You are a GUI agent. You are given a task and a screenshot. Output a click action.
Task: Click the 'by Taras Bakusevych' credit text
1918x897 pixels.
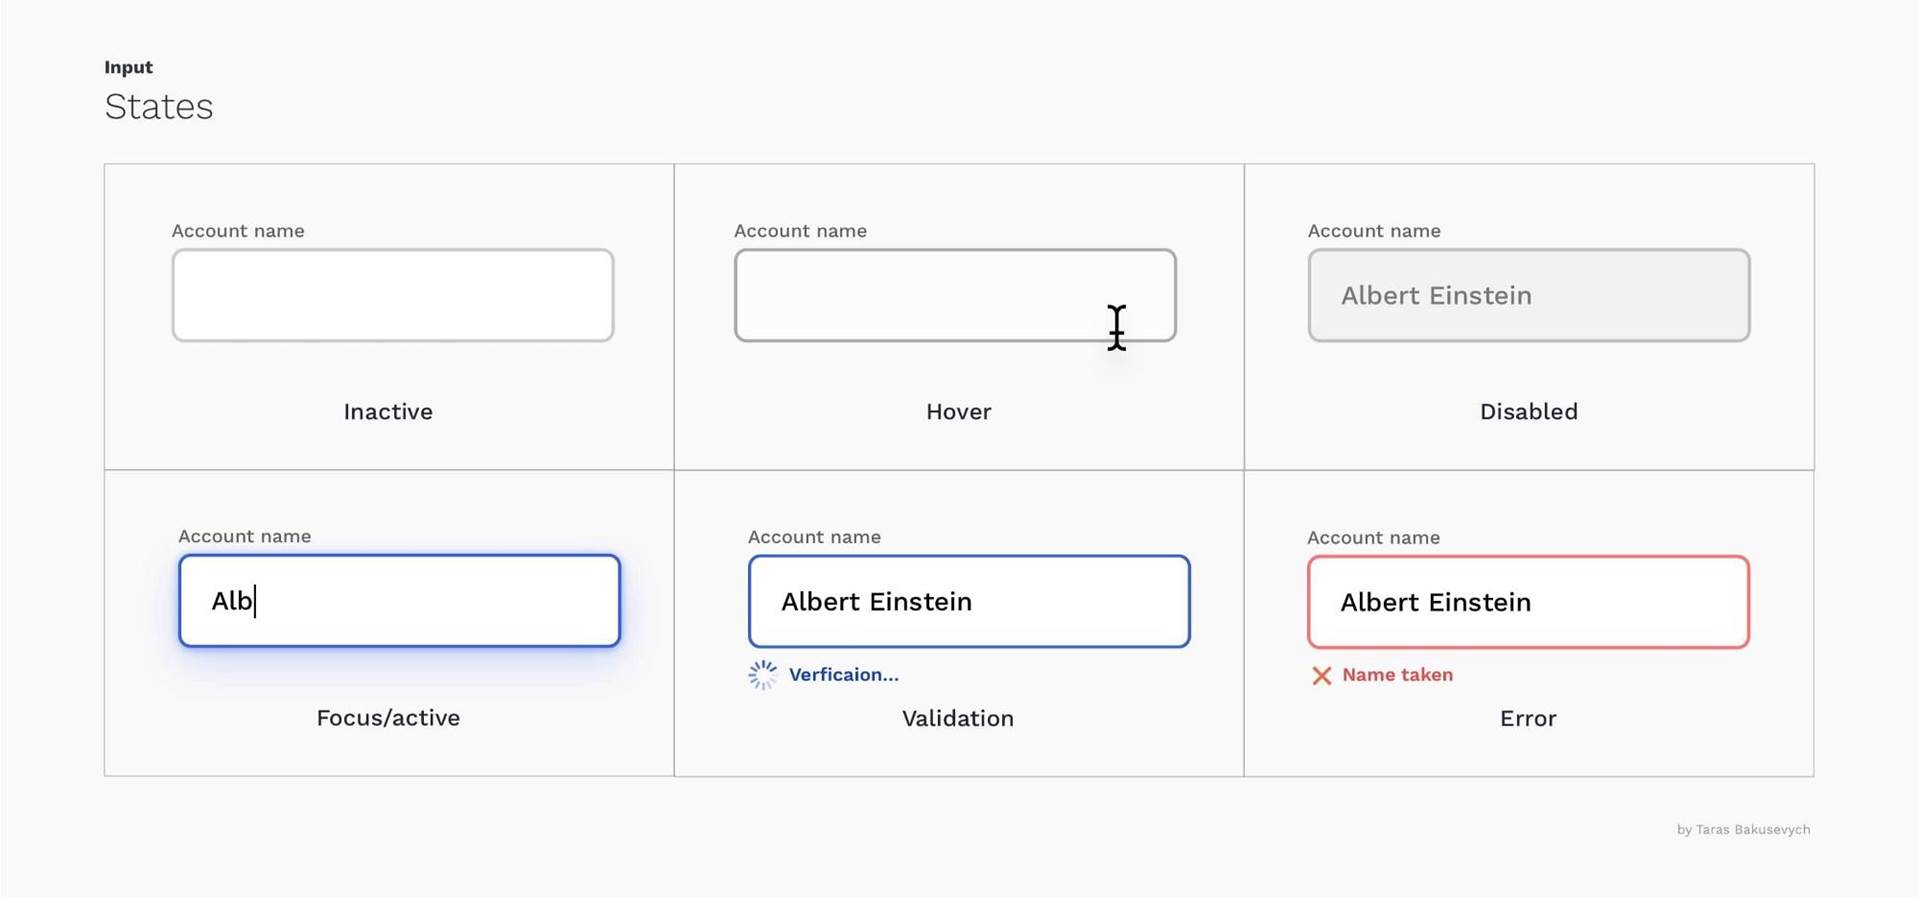(1743, 830)
